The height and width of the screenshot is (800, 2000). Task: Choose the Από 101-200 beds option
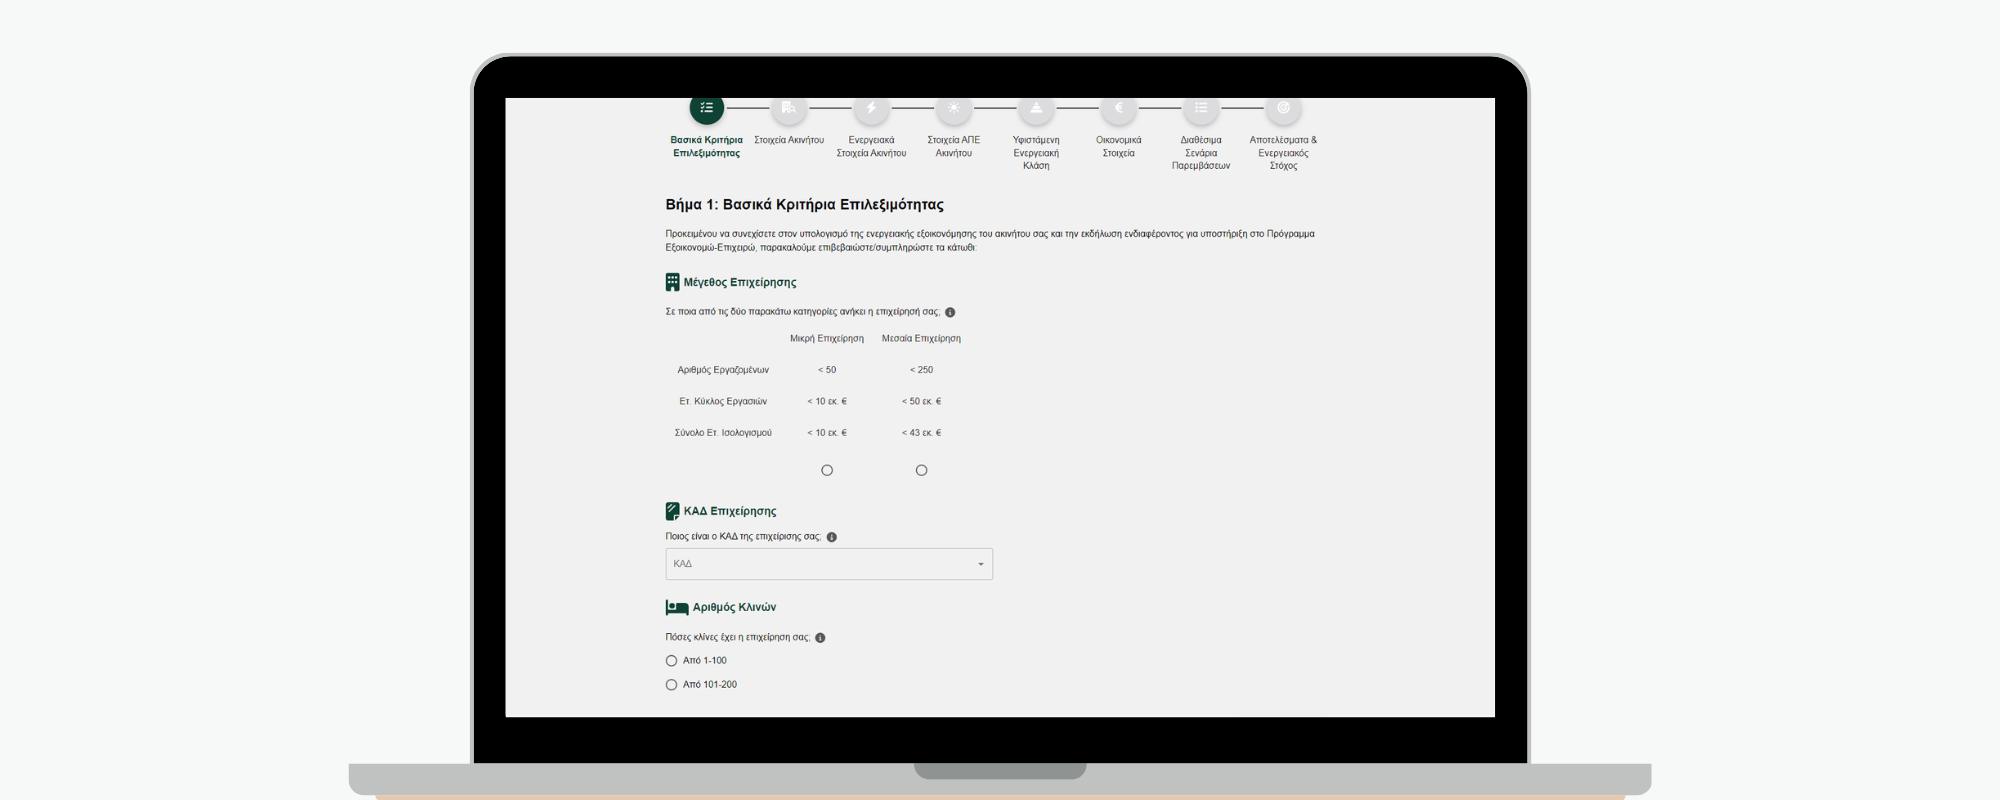(x=671, y=685)
